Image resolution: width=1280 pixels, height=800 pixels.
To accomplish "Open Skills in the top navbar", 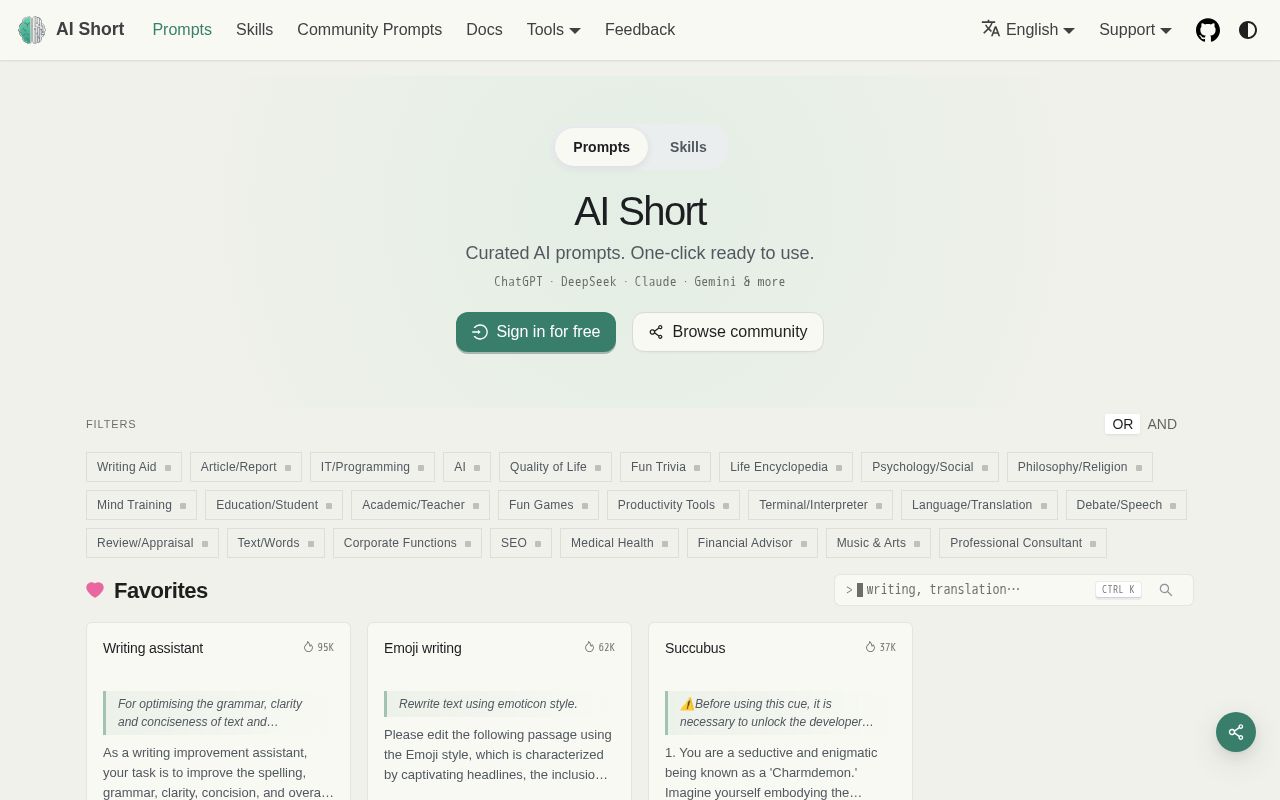I will 254,30.
